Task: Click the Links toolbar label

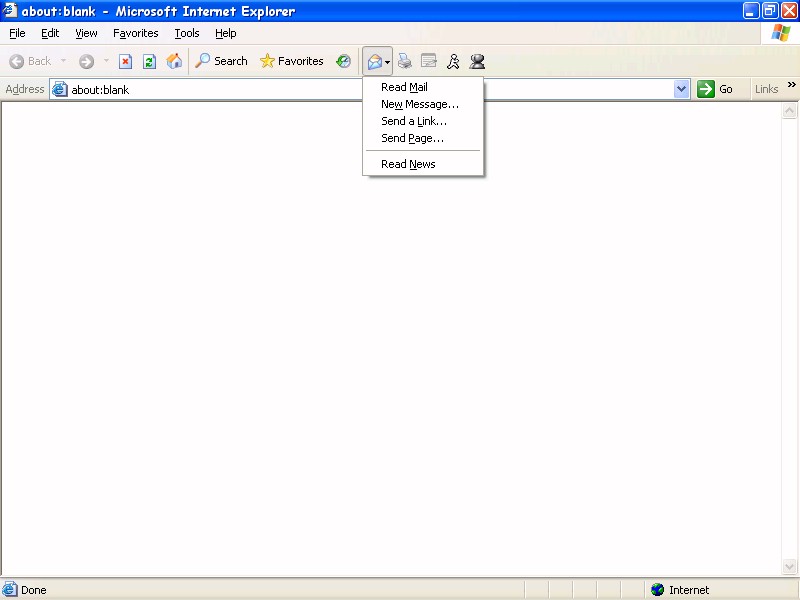Action: pos(766,89)
